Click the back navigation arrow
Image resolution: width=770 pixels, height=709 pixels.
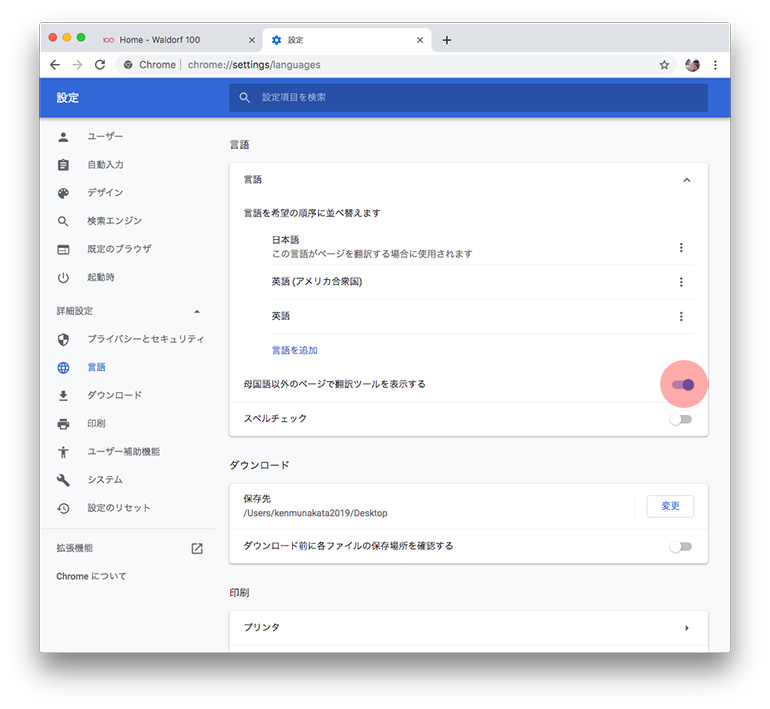click(55, 65)
